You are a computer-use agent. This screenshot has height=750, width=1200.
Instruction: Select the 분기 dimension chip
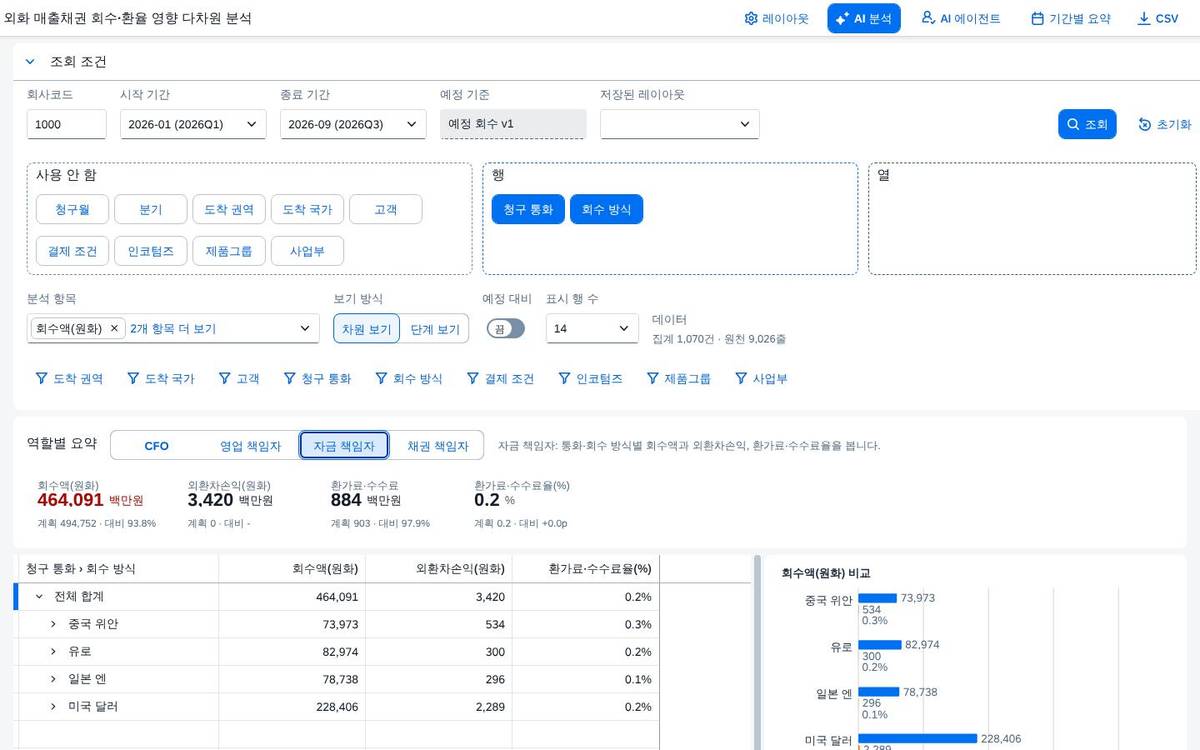[151, 210]
